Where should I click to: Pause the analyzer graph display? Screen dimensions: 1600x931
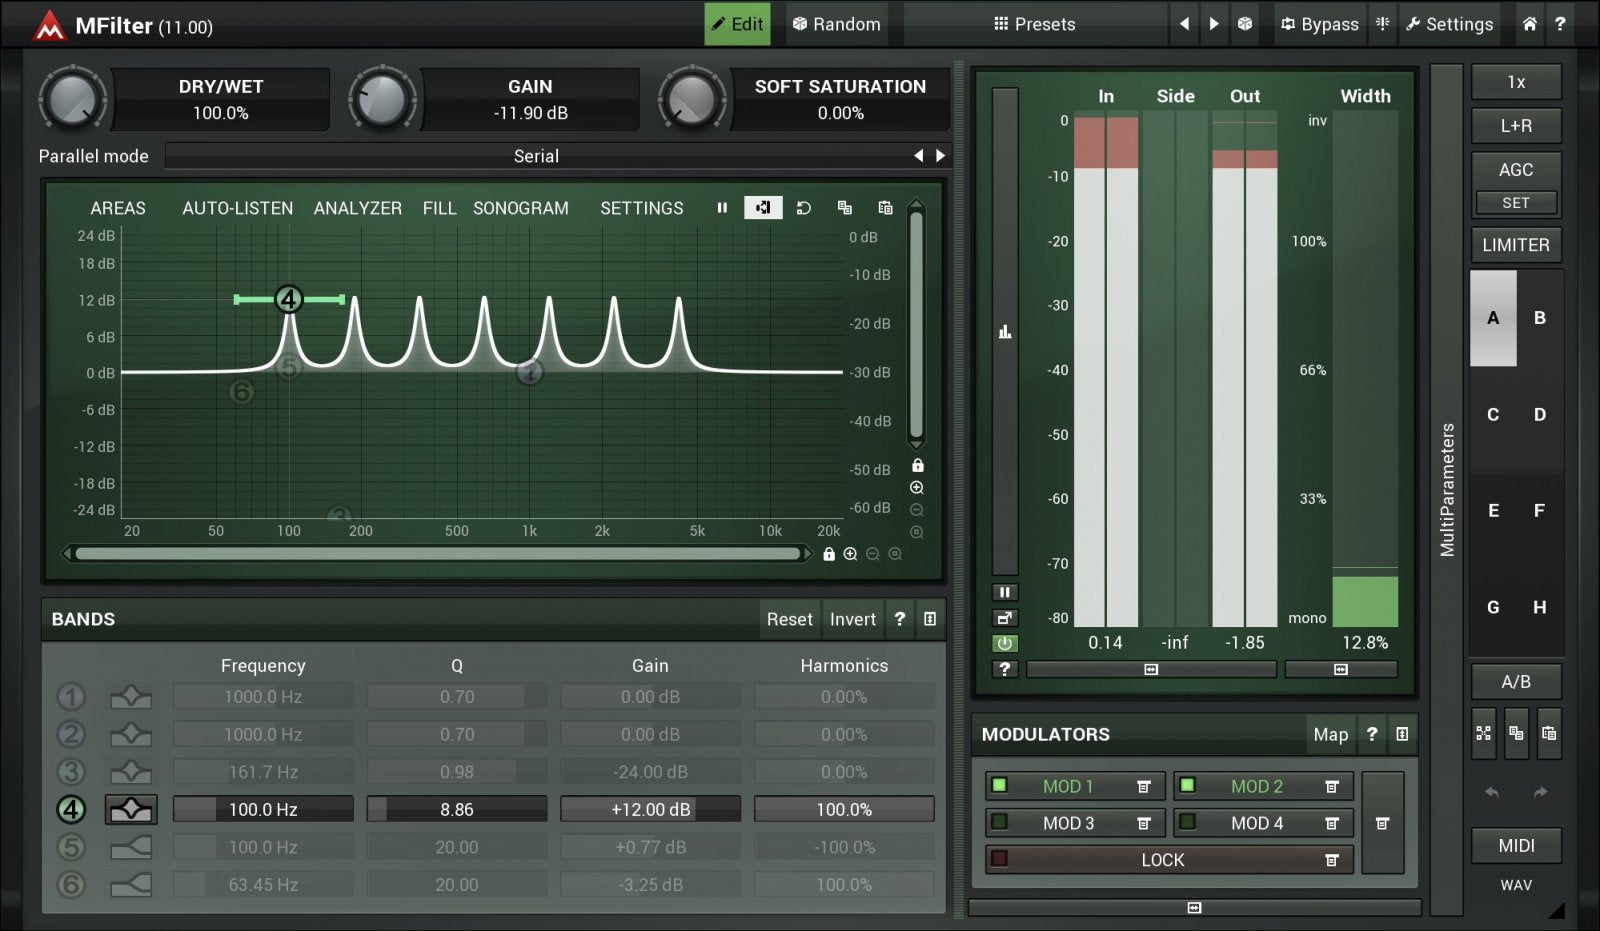click(x=722, y=208)
